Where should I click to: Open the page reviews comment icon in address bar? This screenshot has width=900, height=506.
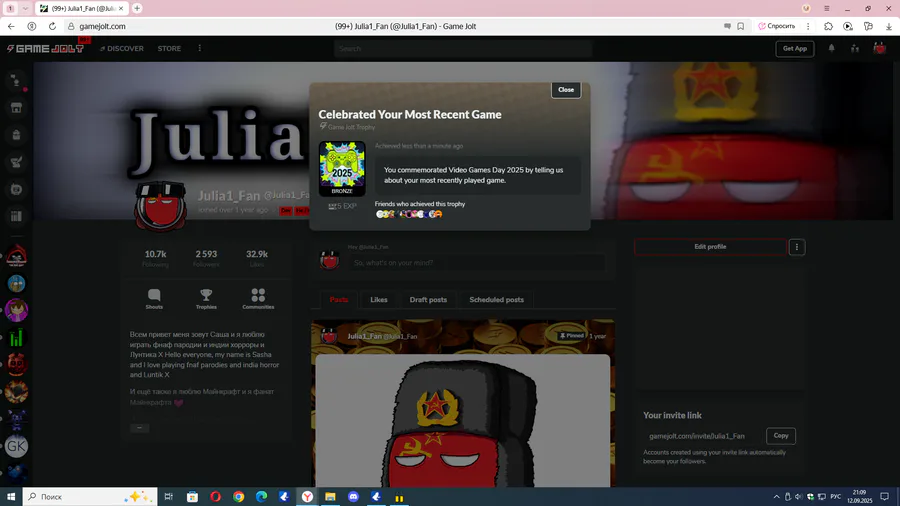pos(727,26)
